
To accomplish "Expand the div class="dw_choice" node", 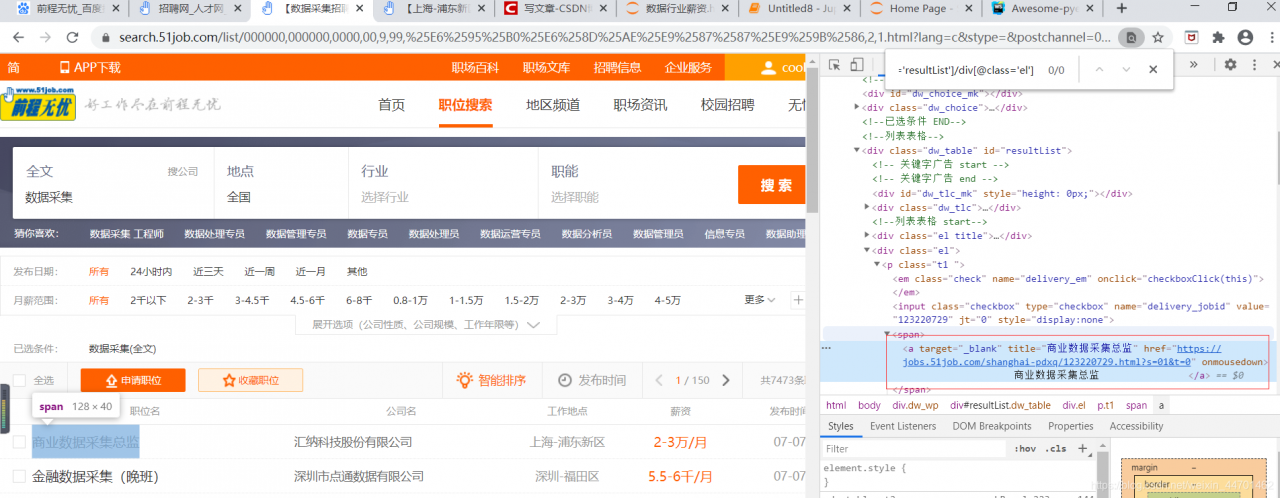I will (857, 107).
